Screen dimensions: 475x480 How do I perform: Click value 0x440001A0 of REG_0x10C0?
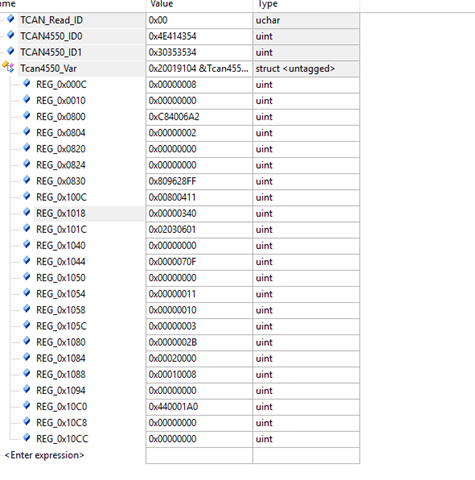(x=173, y=407)
